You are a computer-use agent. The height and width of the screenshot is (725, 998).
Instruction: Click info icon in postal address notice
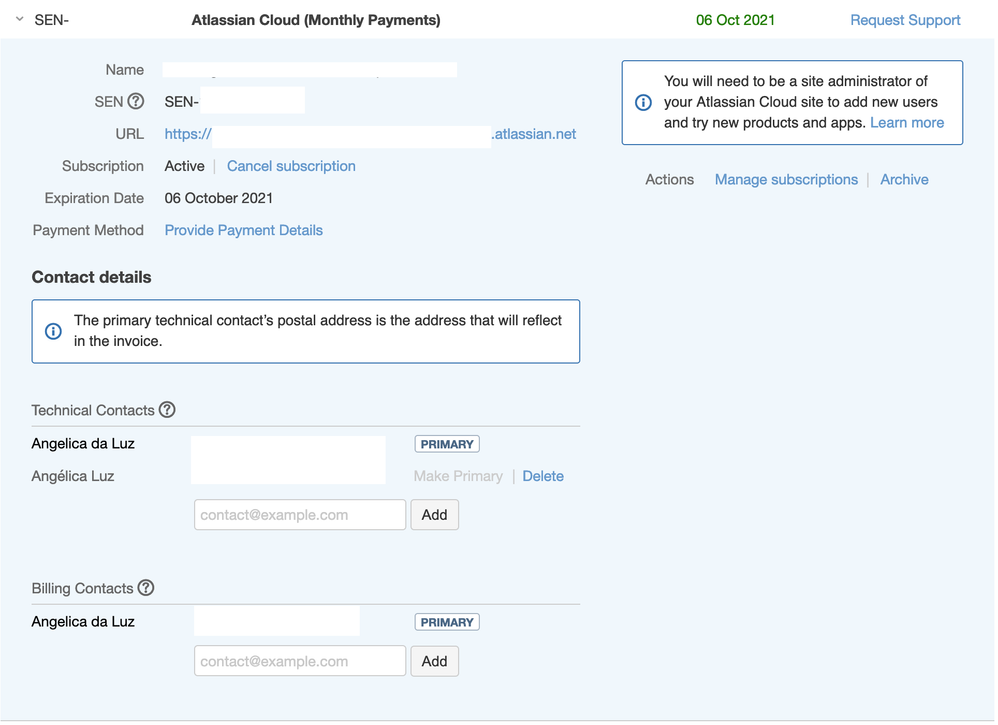[53, 331]
